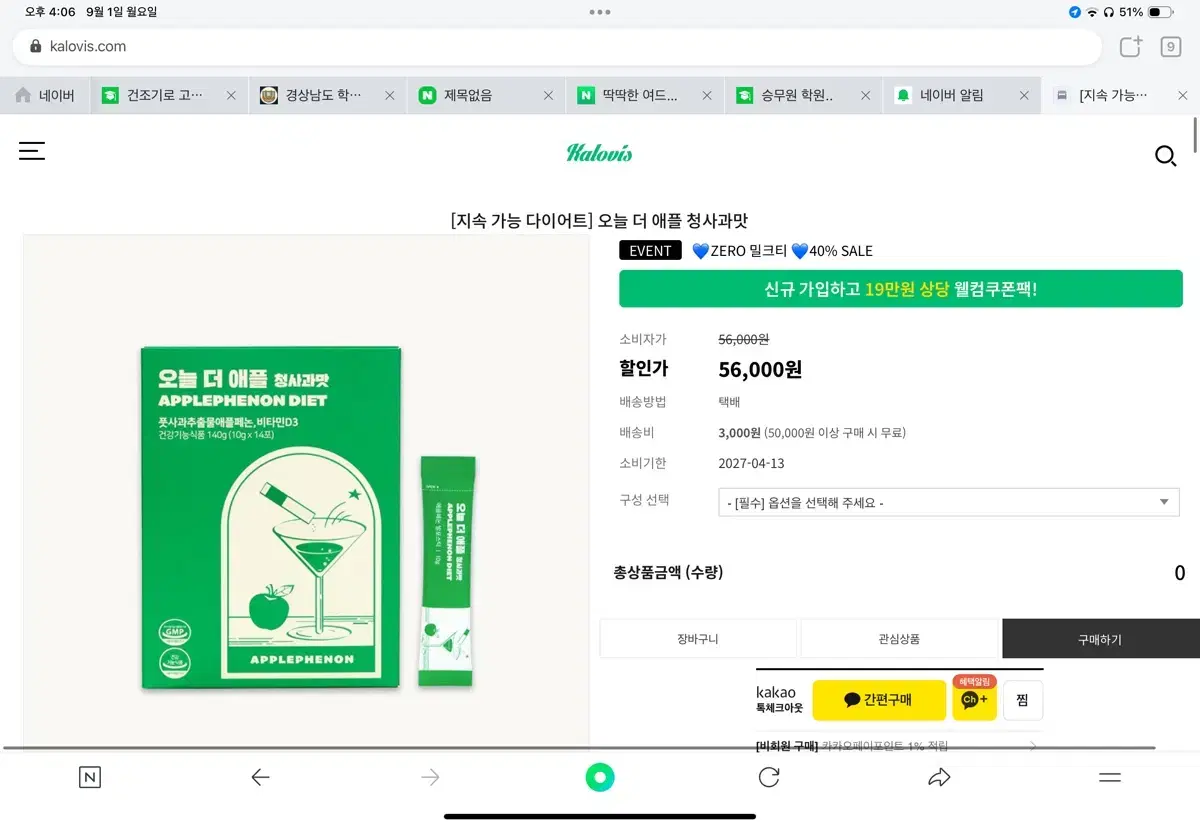Open the browser menu at bottom right
Screen dimensions: 1200x827
tap(1110, 777)
